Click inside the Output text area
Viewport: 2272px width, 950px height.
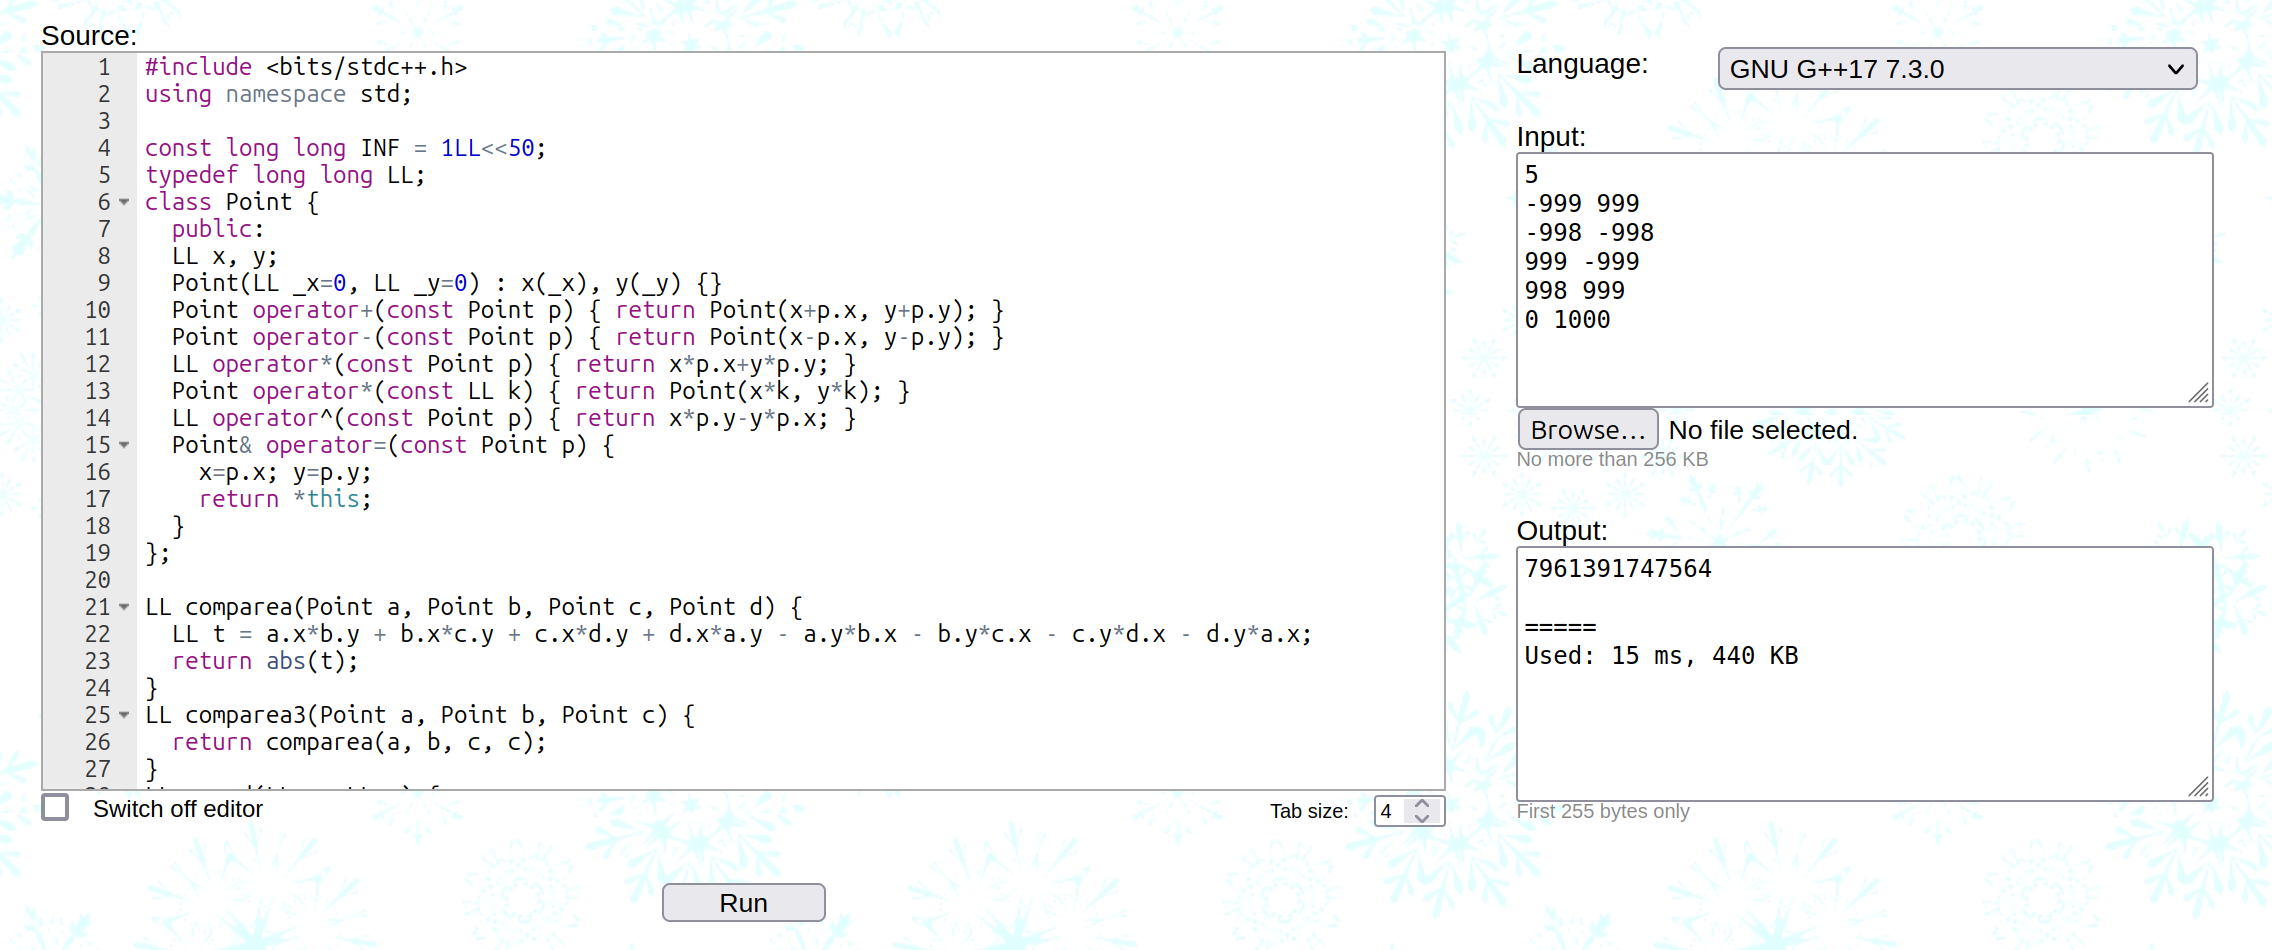point(1862,730)
